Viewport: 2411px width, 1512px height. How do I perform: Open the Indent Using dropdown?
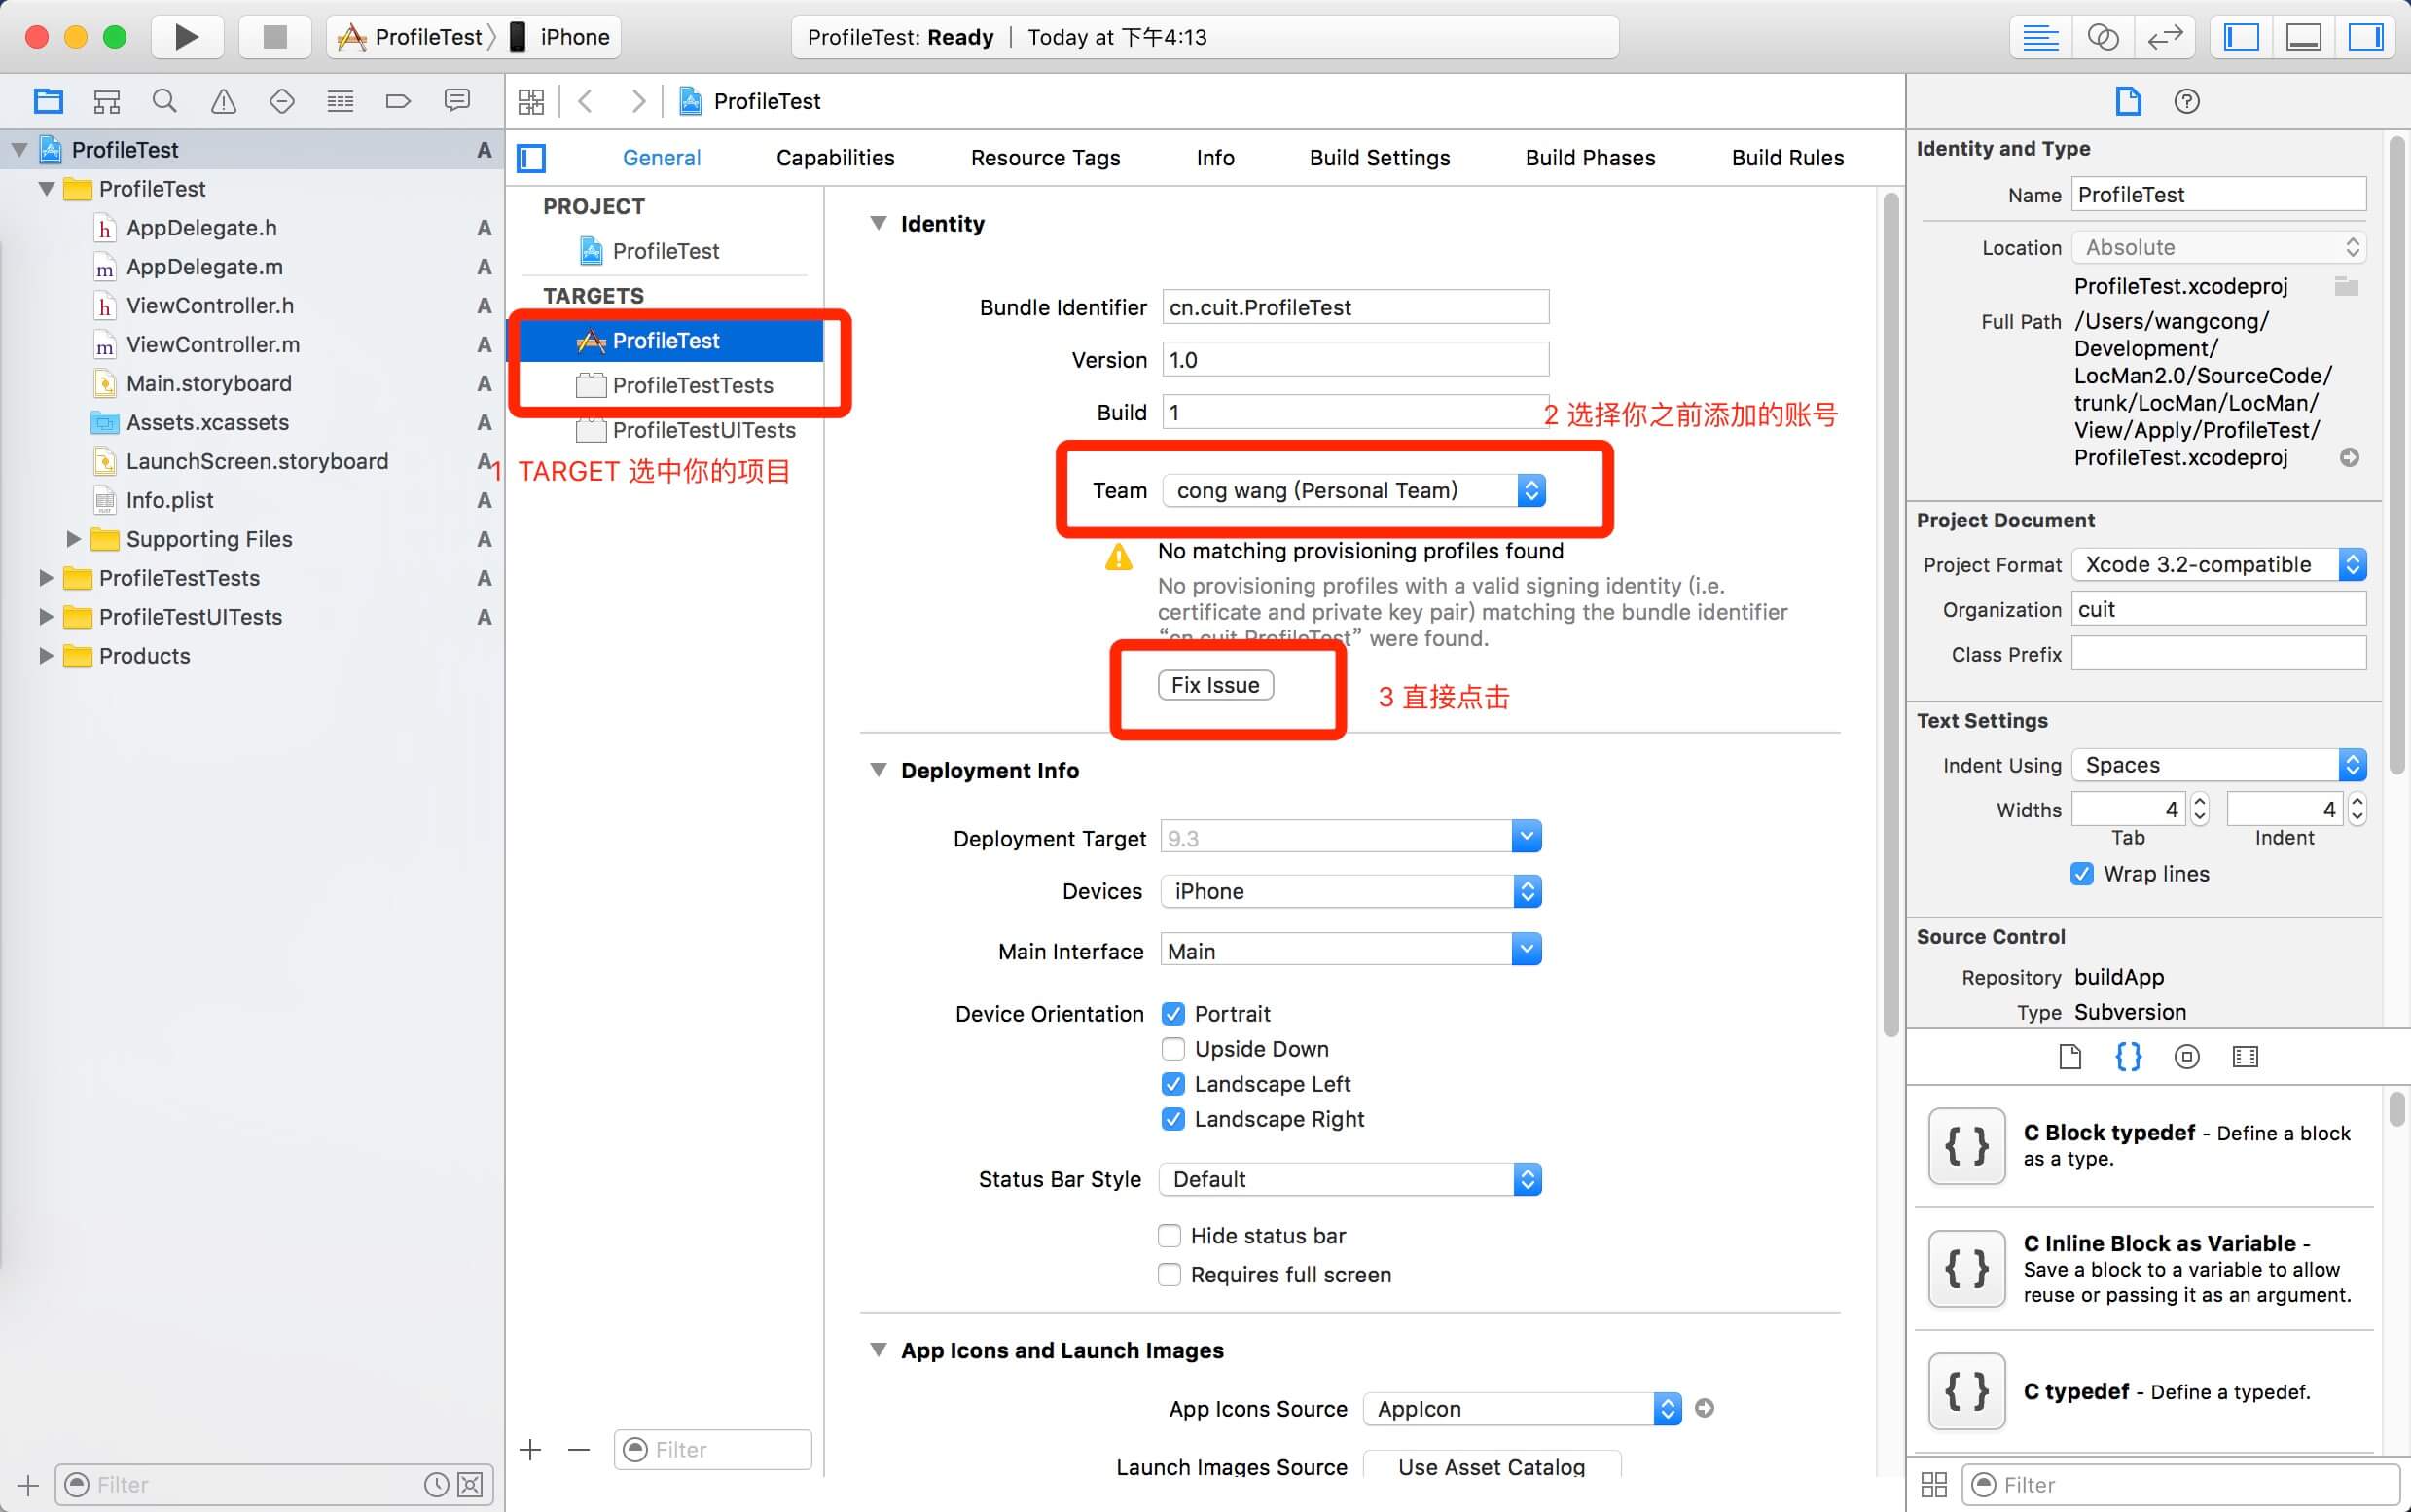[2218, 765]
